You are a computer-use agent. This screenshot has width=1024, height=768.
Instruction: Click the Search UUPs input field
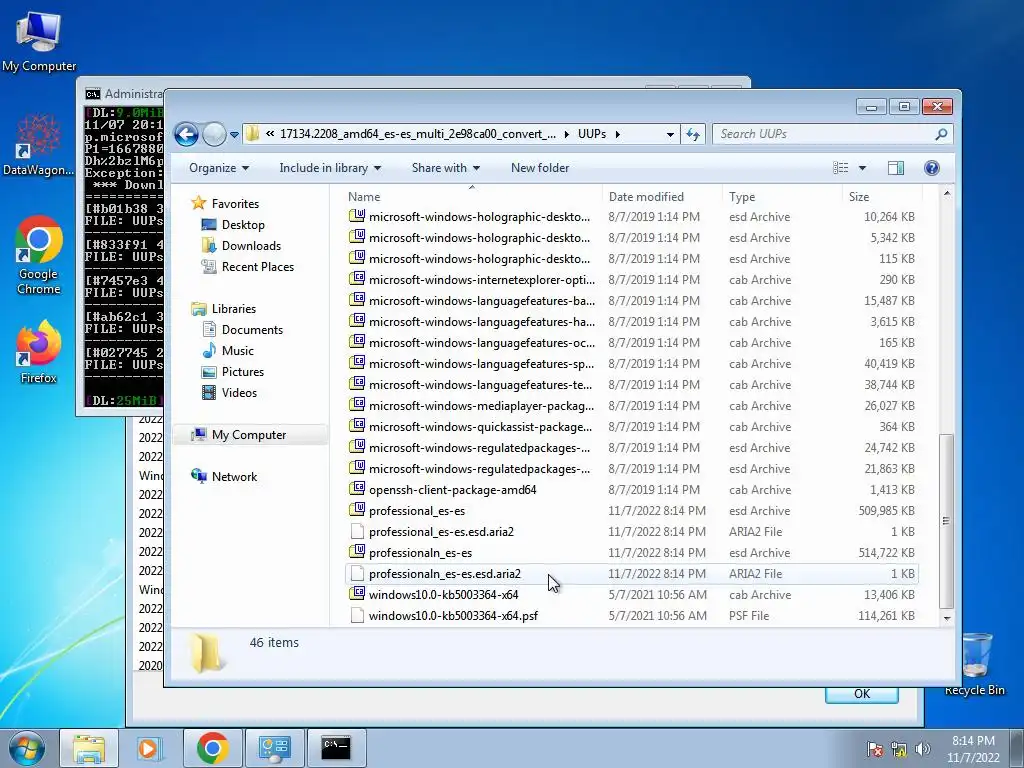pos(823,134)
